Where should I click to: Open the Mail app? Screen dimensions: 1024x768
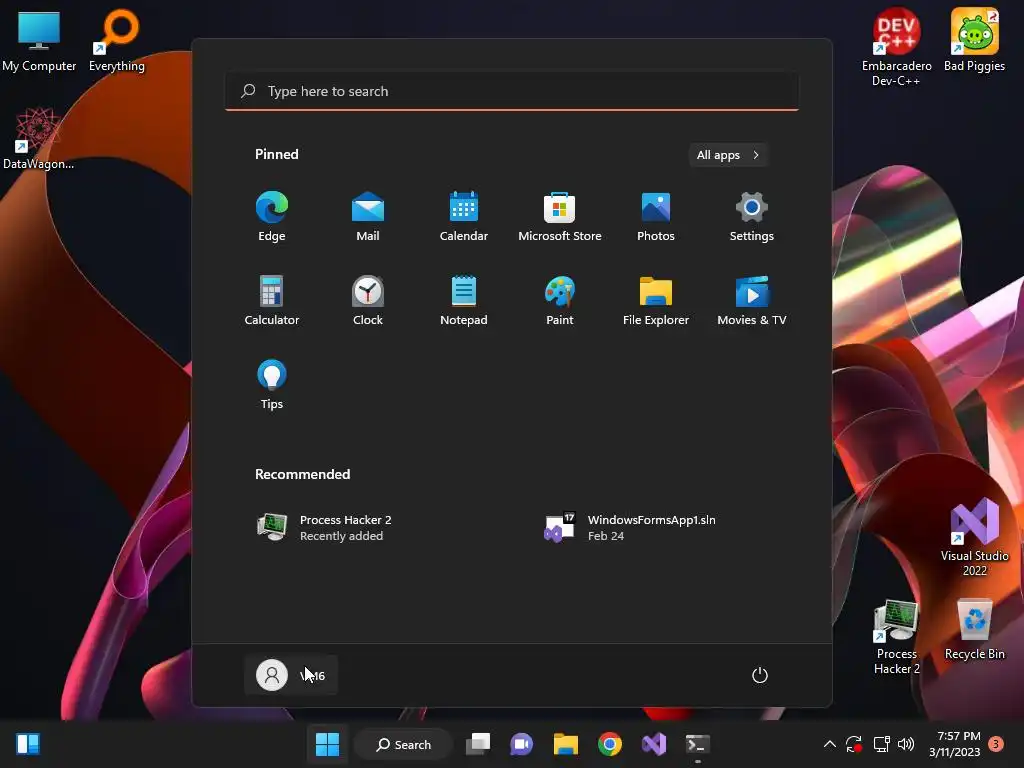pos(368,217)
